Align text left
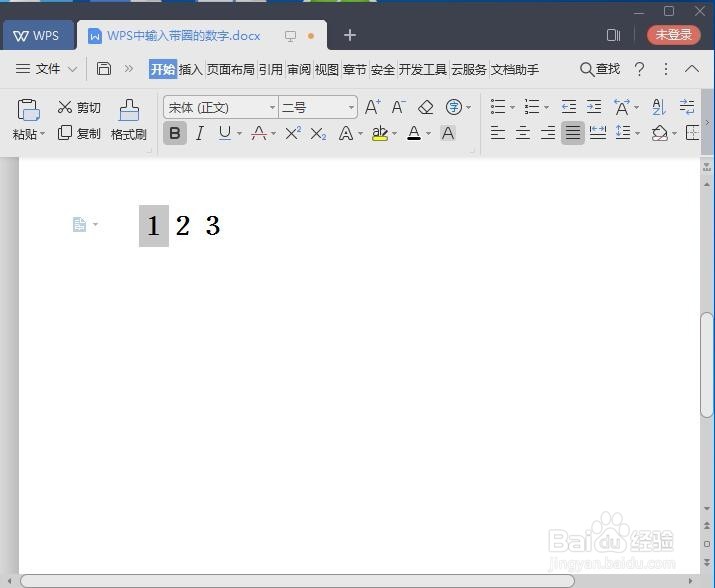This screenshot has width=715, height=588. coord(497,133)
